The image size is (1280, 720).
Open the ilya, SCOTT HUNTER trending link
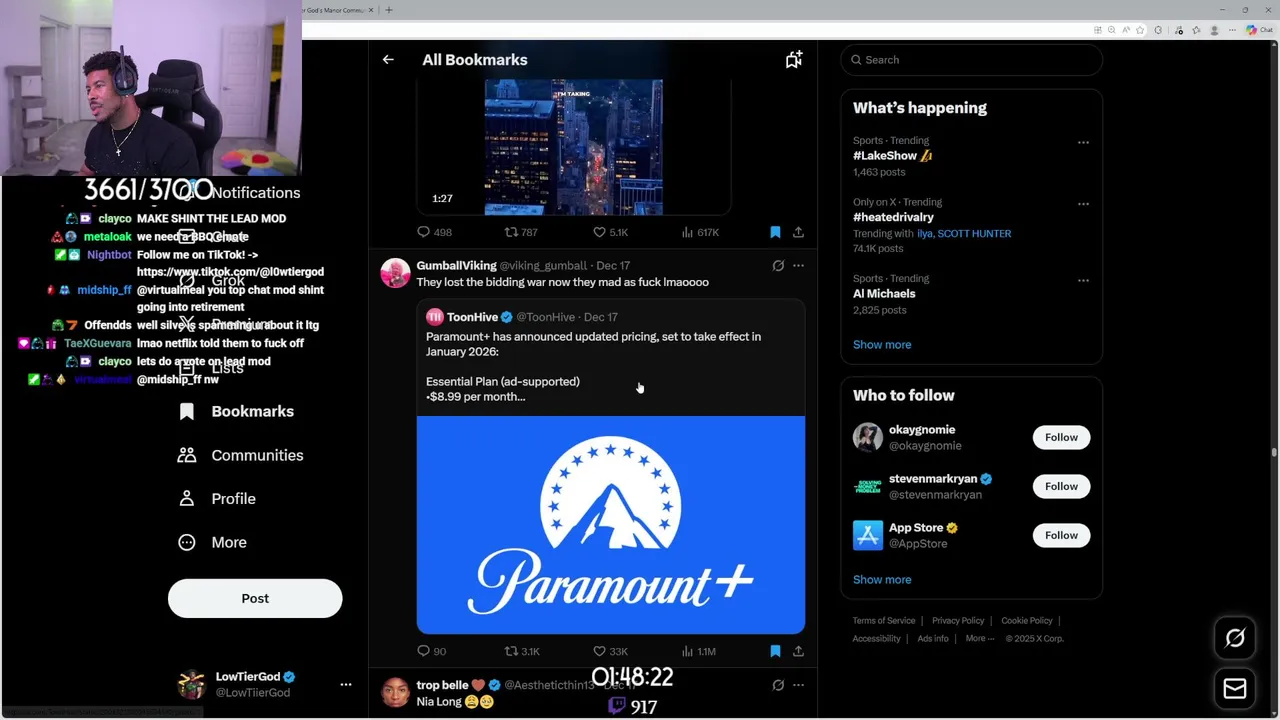pyautogui.click(x=964, y=234)
